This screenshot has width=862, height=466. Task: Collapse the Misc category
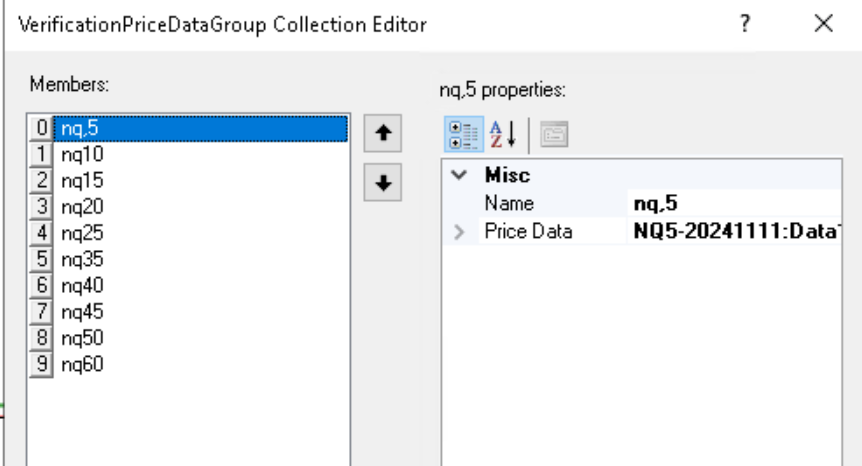coord(460,175)
